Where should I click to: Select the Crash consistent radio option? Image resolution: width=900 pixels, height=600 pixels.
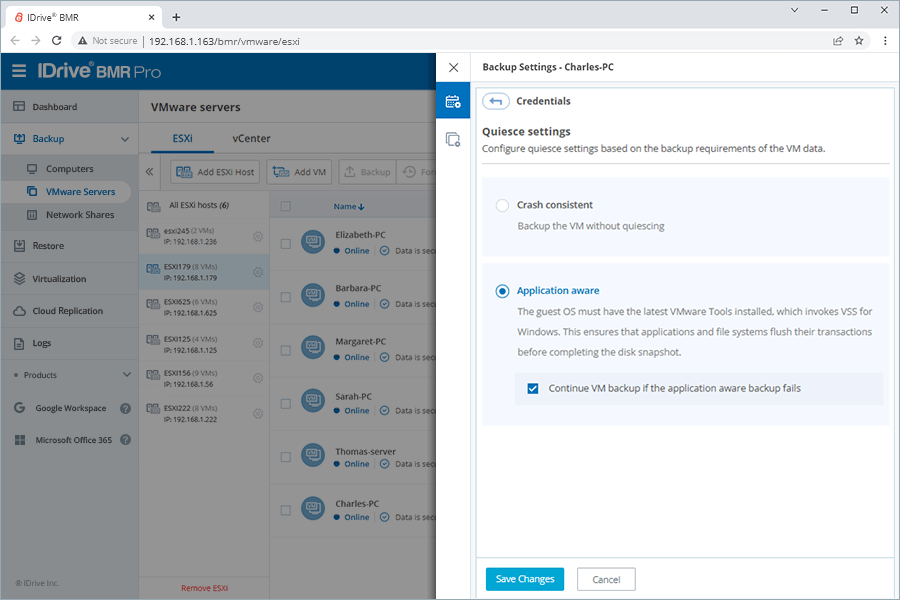(x=502, y=205)
